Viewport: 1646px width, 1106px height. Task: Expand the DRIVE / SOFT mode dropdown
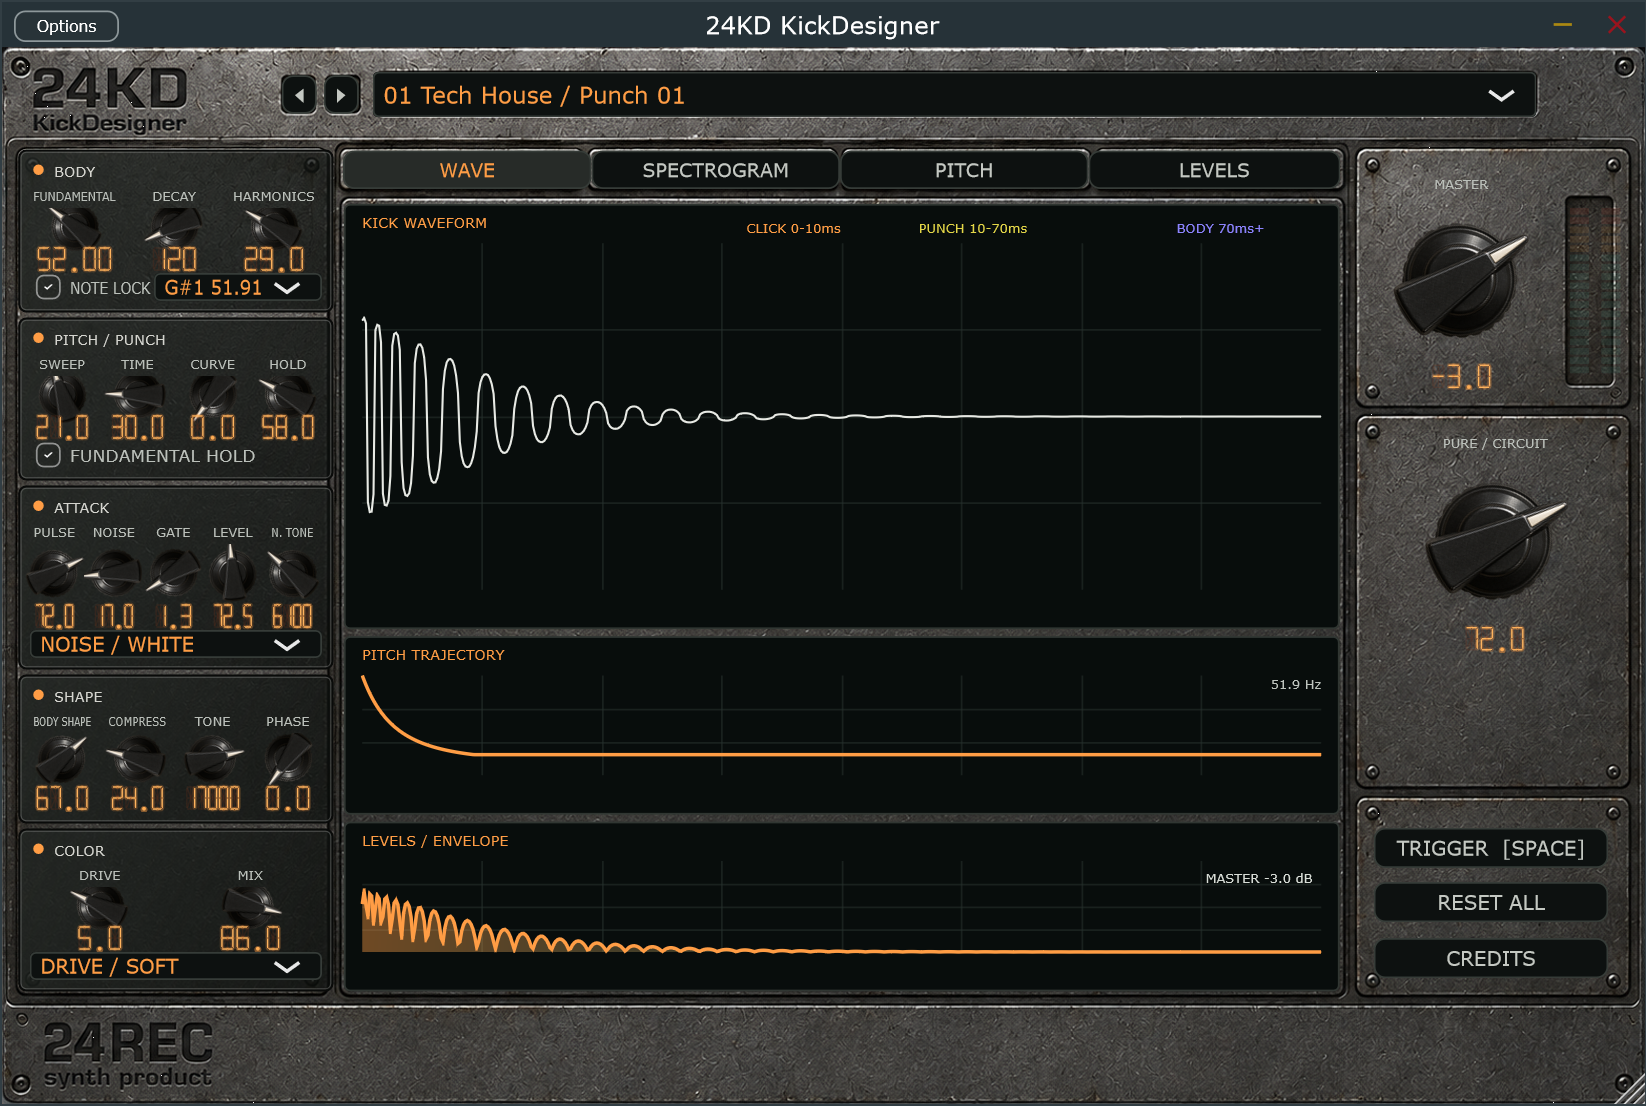pyautogui.click(x=175, y=967)
